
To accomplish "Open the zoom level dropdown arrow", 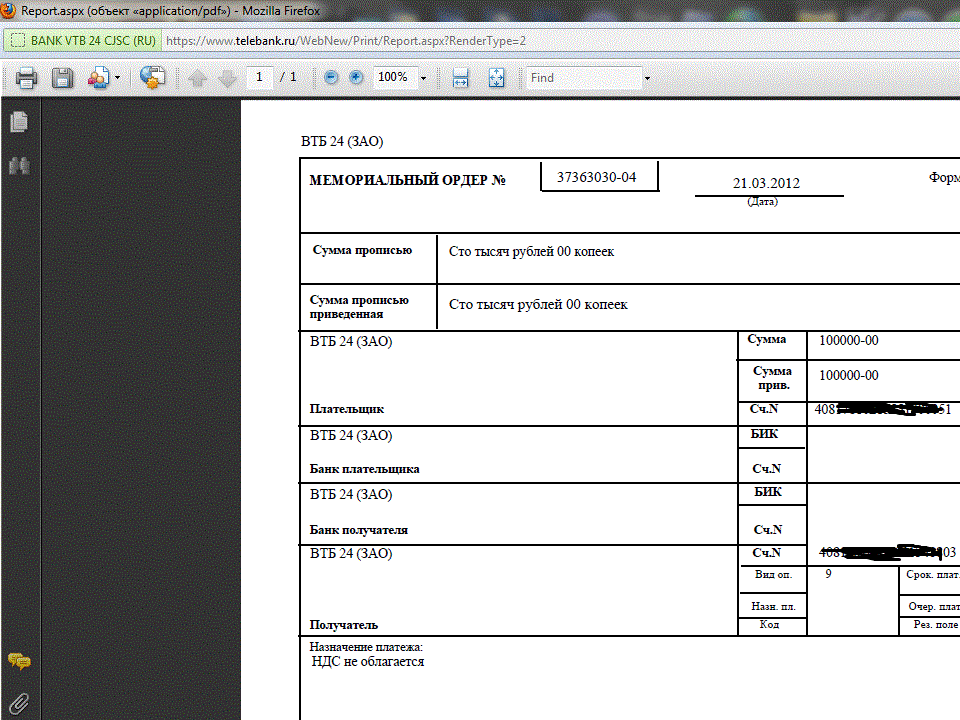I will tap(423, 78).
